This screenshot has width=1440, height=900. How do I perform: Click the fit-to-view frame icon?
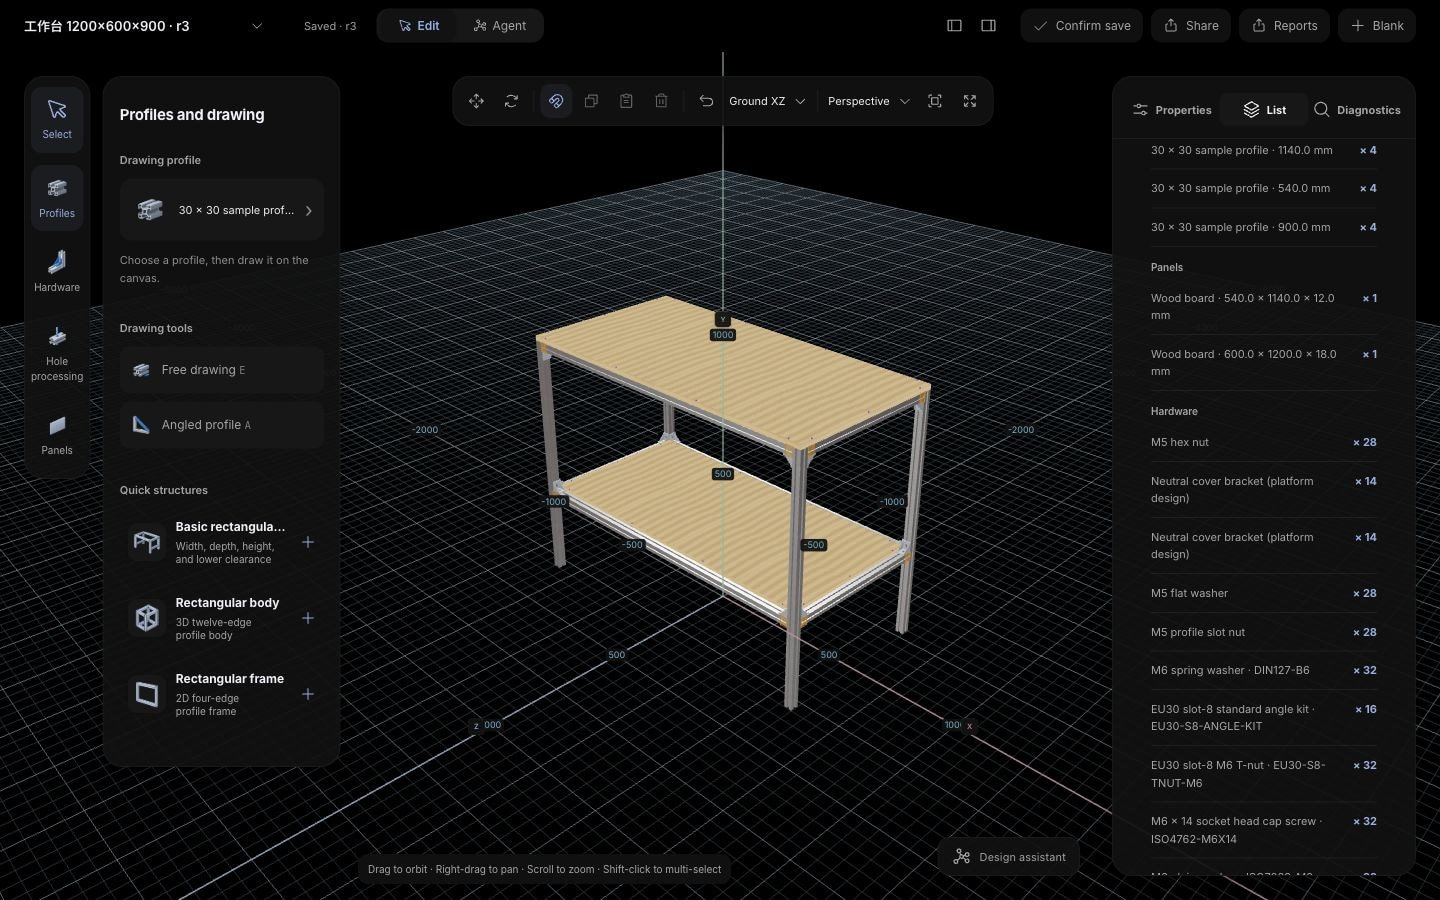pyautogui.click(x=935, y=101)
